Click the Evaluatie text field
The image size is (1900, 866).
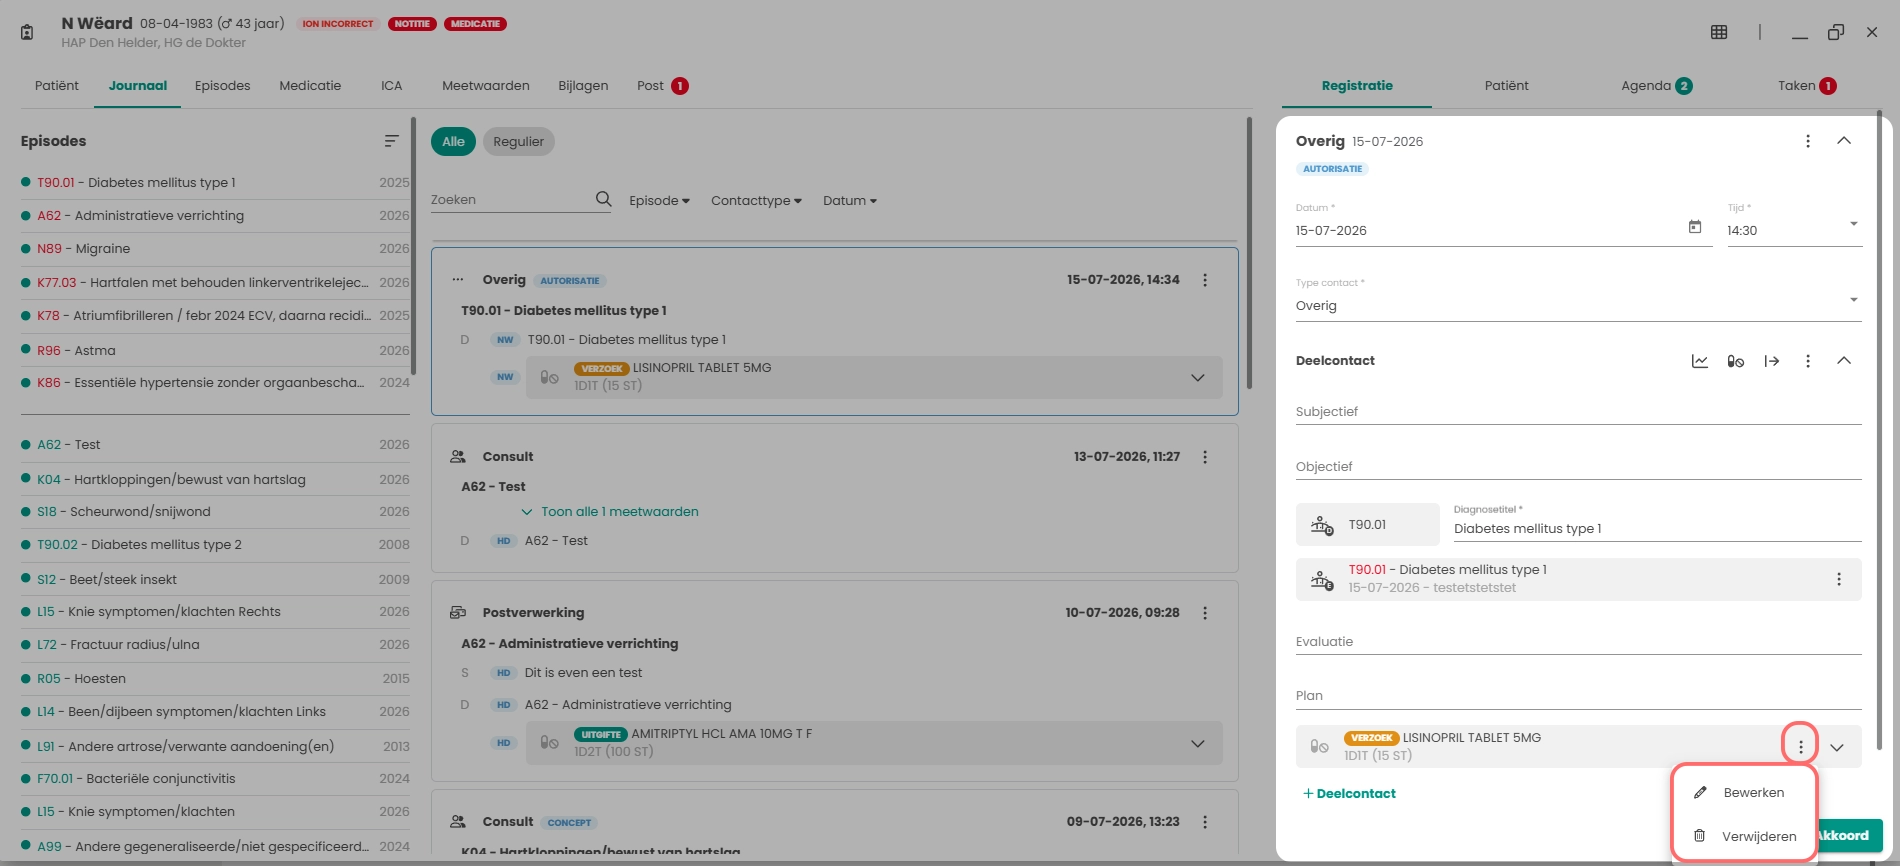[1578, 642]
